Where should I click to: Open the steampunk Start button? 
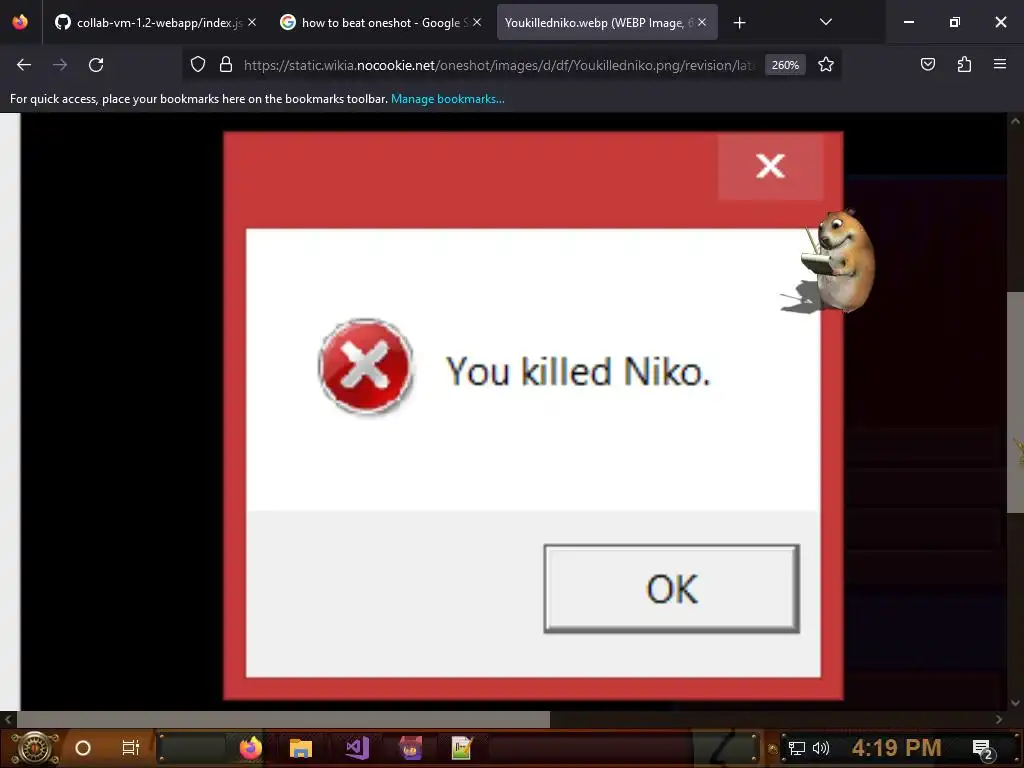click(x=34, y=748)
